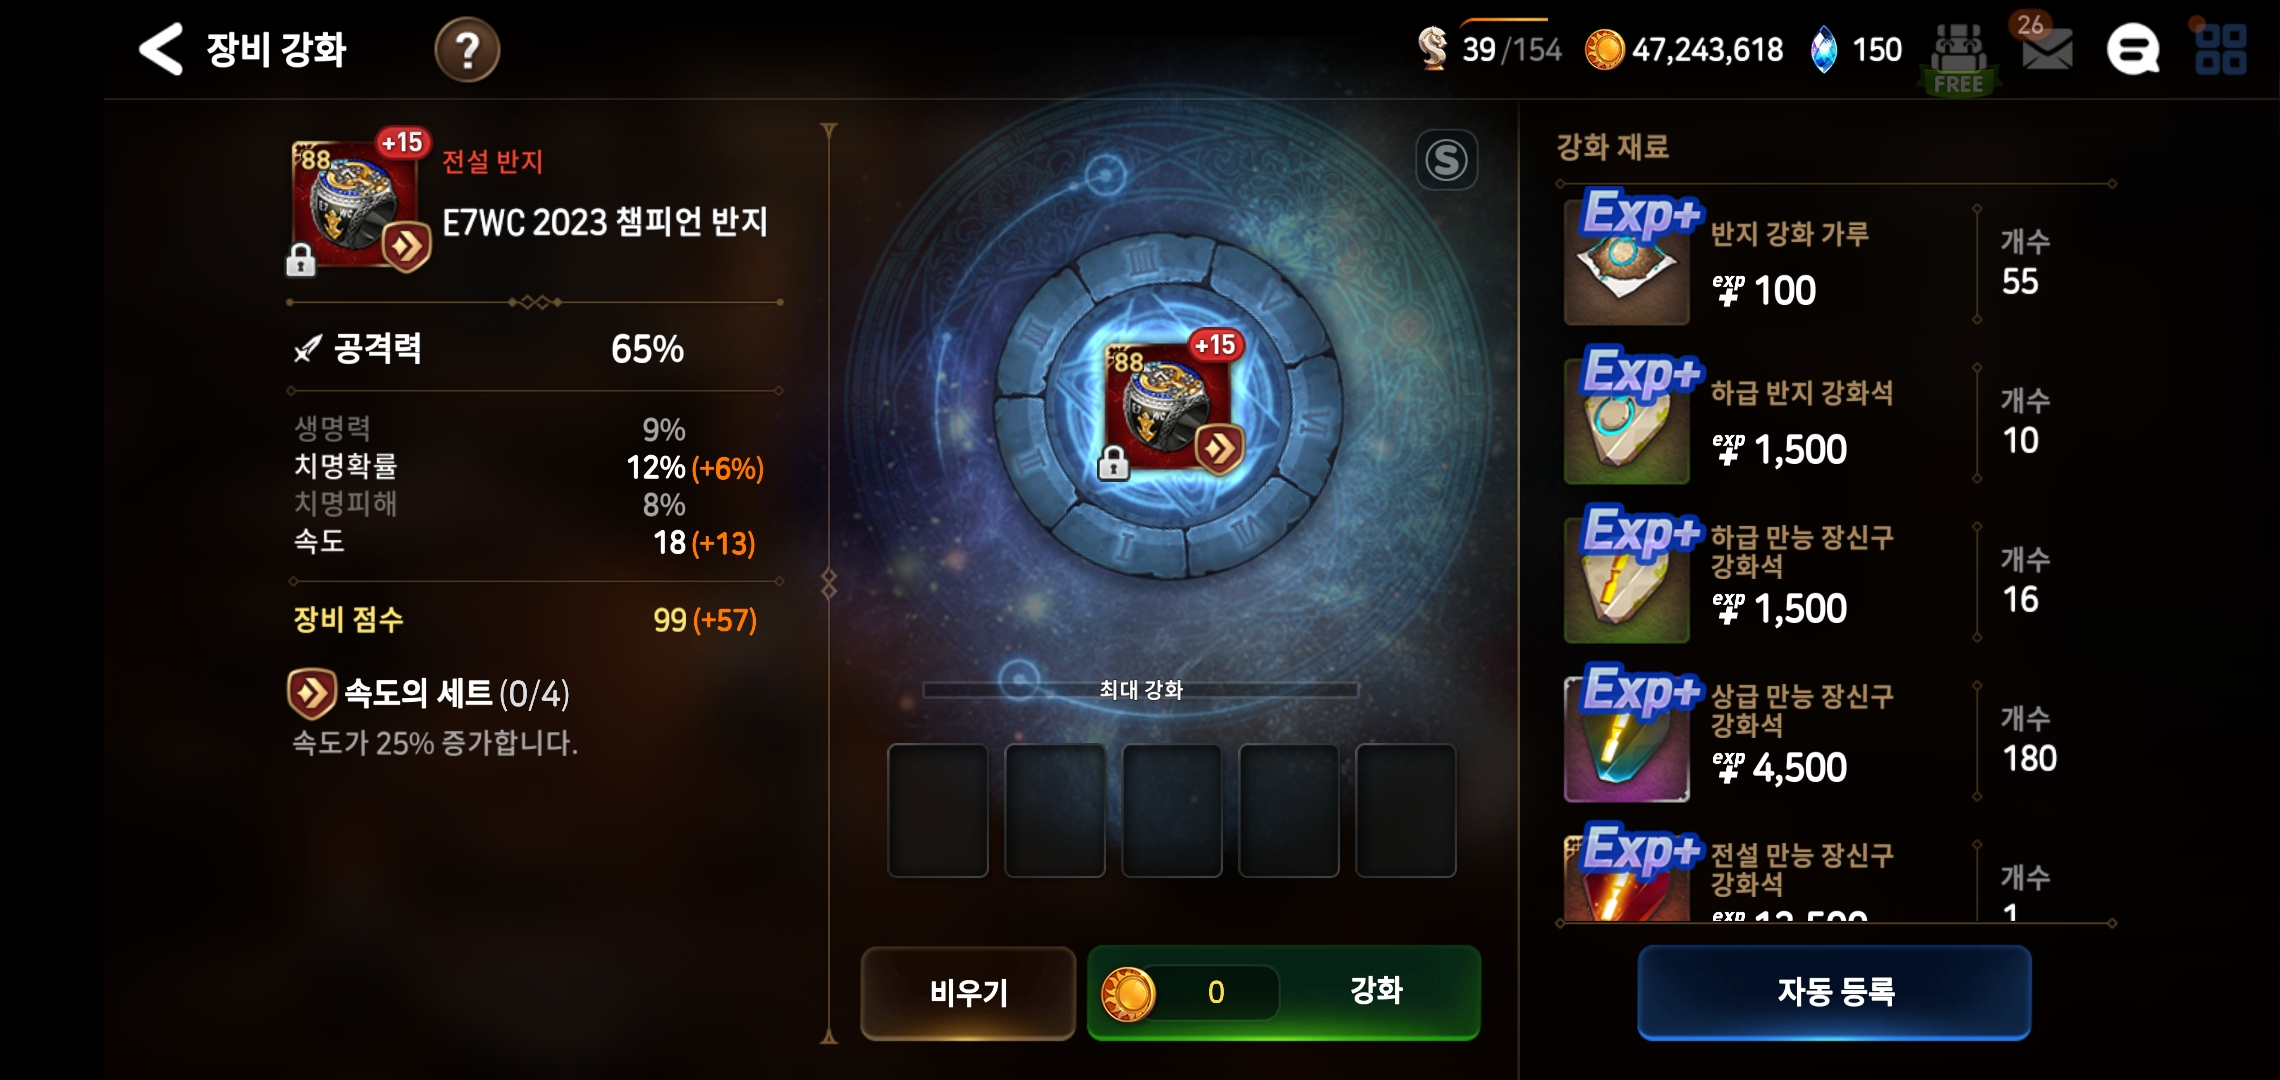
Task: Click the 자동 등록 auto-register button
Action: (x=1835, y=992)
